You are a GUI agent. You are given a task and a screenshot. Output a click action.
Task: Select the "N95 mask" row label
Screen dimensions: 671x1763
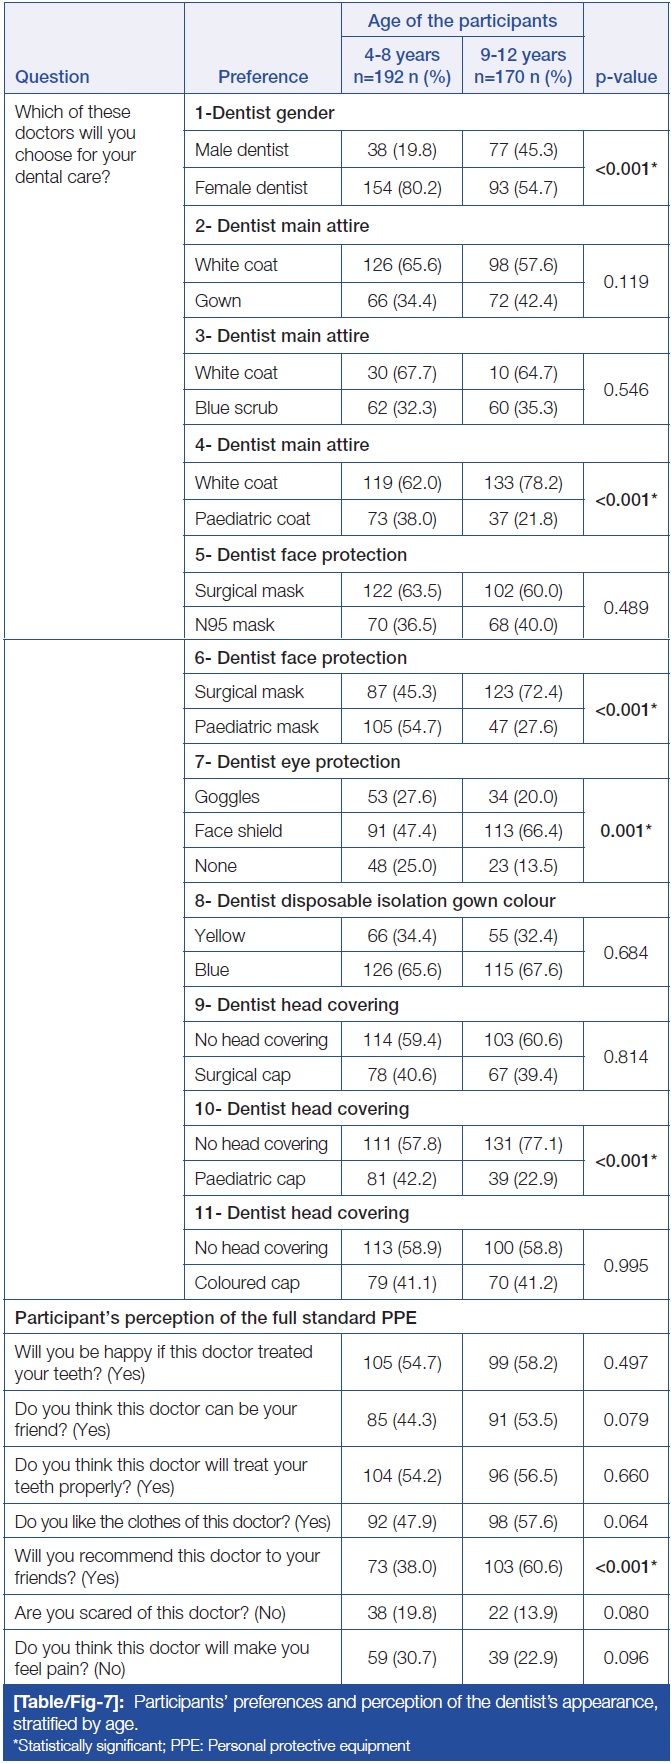tap(235, 624)
